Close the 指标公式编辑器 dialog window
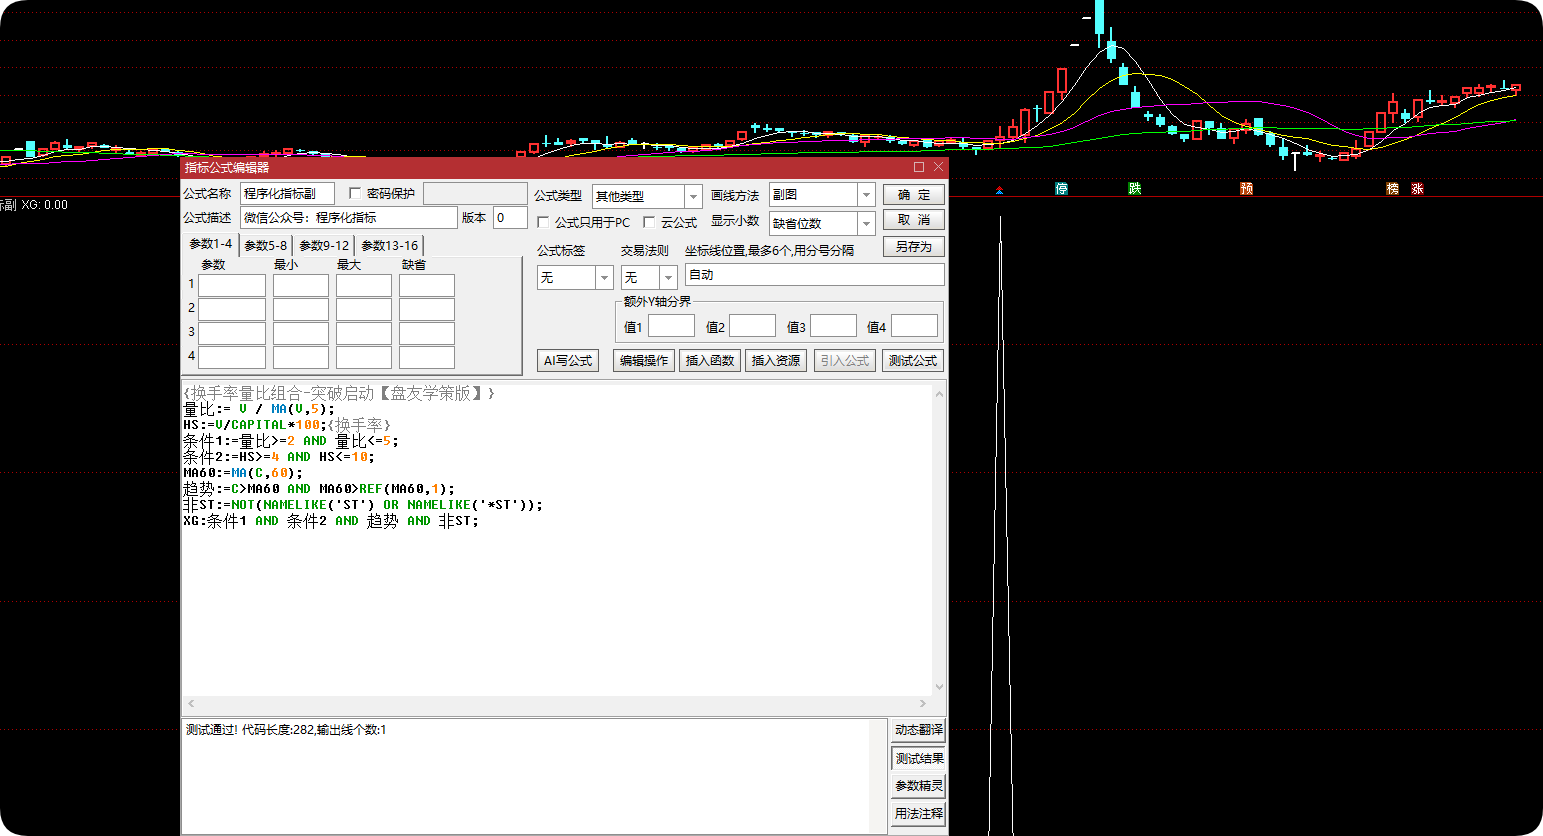The height and width of the screenshot is (836, 1543). click(938, 167)
